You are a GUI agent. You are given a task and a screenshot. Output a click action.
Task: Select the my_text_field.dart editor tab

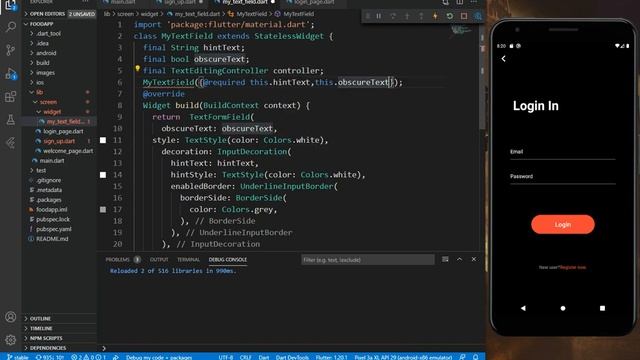point(244,2)
